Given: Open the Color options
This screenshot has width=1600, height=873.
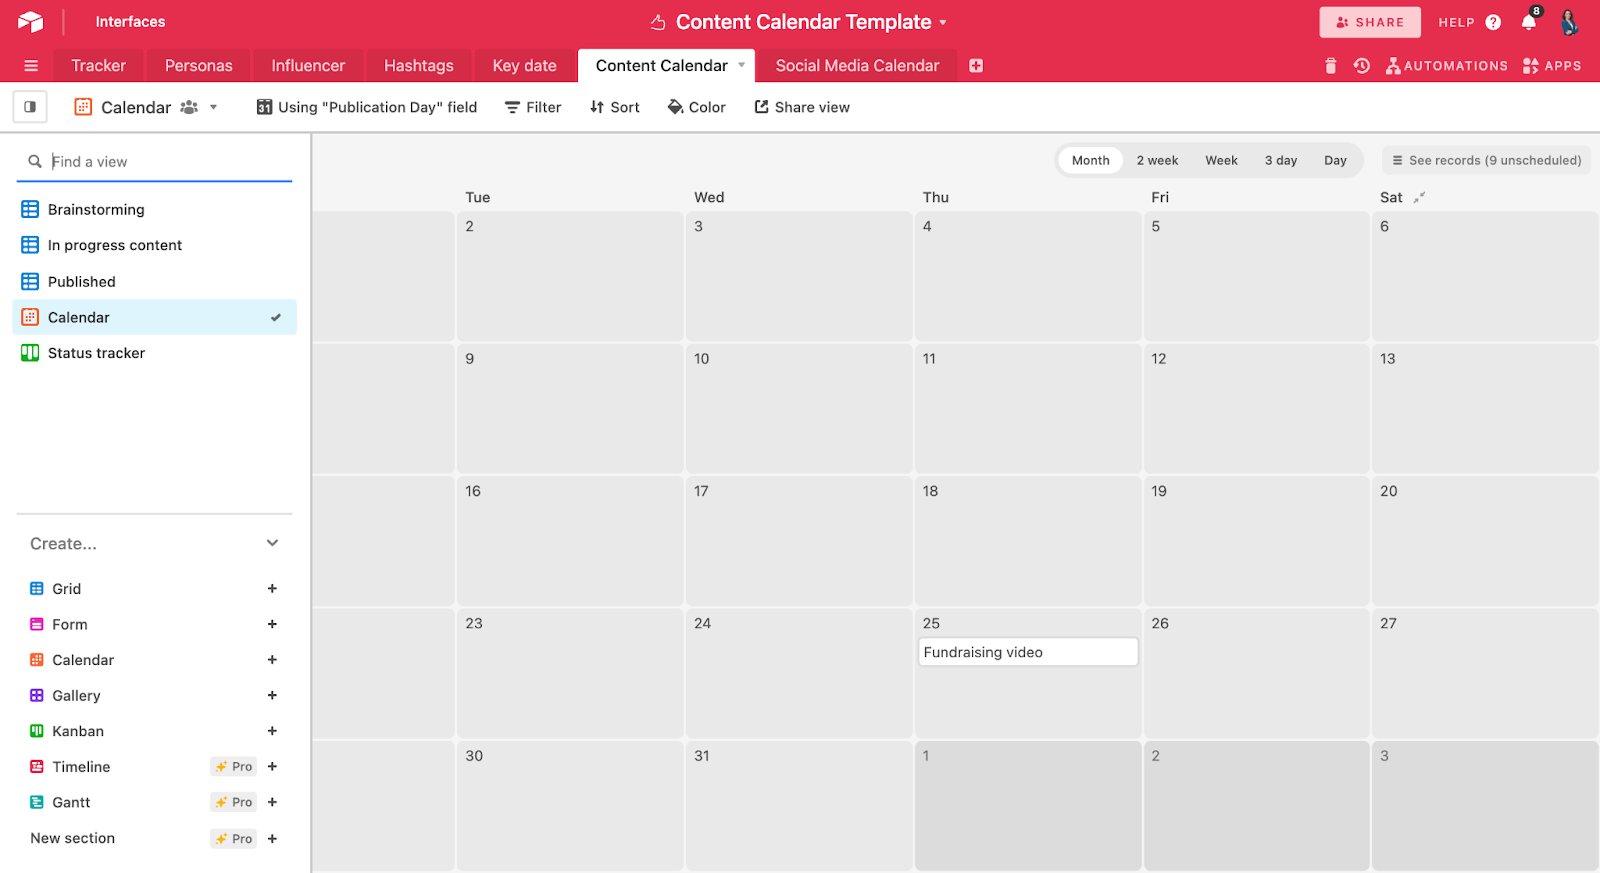Looking at the screenshot, I should coord(697,107).
